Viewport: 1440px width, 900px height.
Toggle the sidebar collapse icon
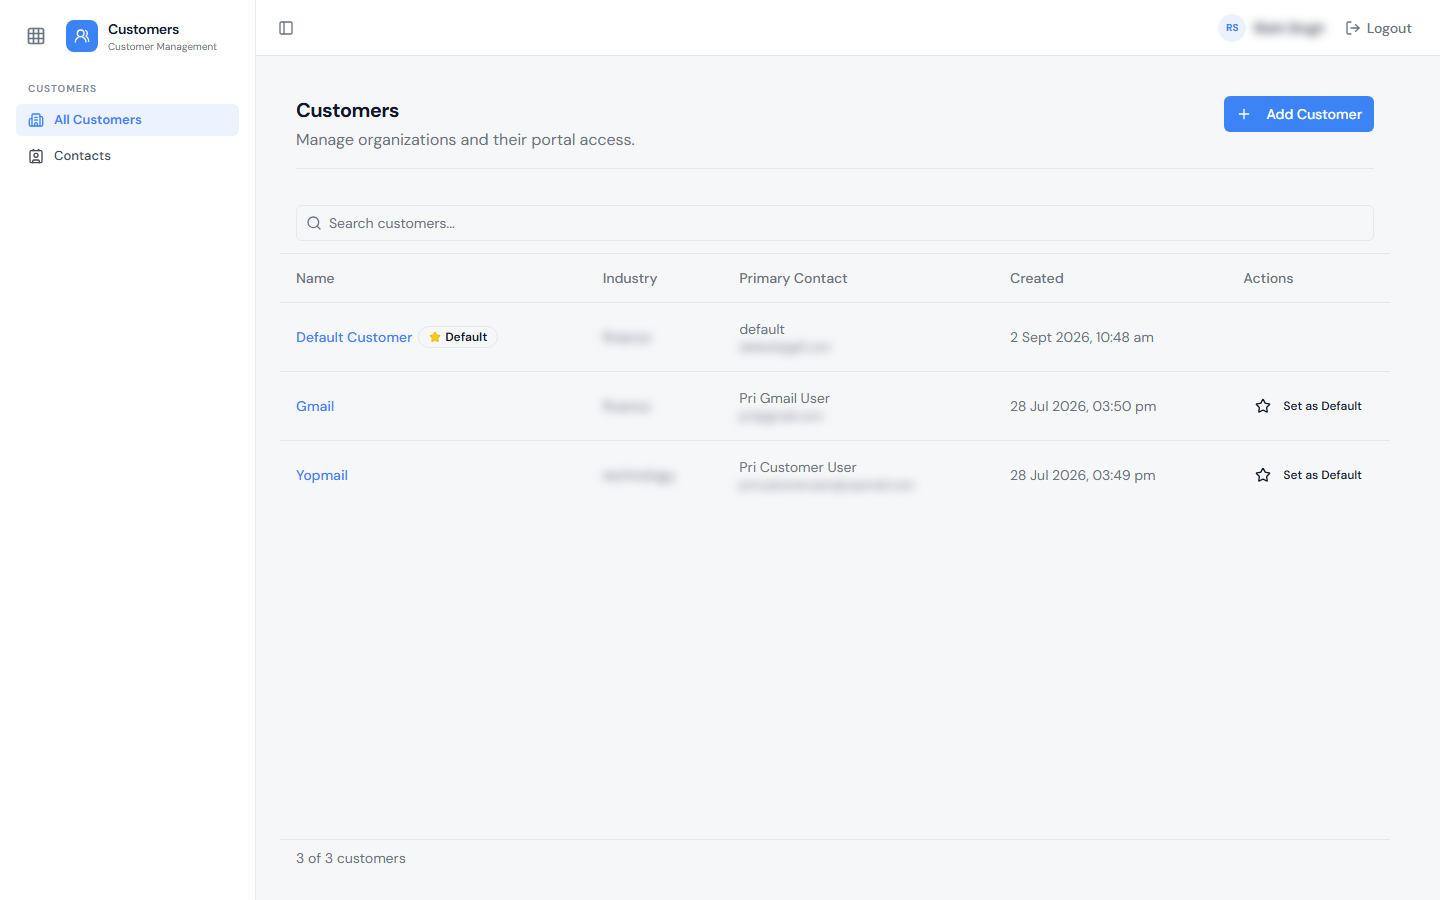(x=286, y=28)
